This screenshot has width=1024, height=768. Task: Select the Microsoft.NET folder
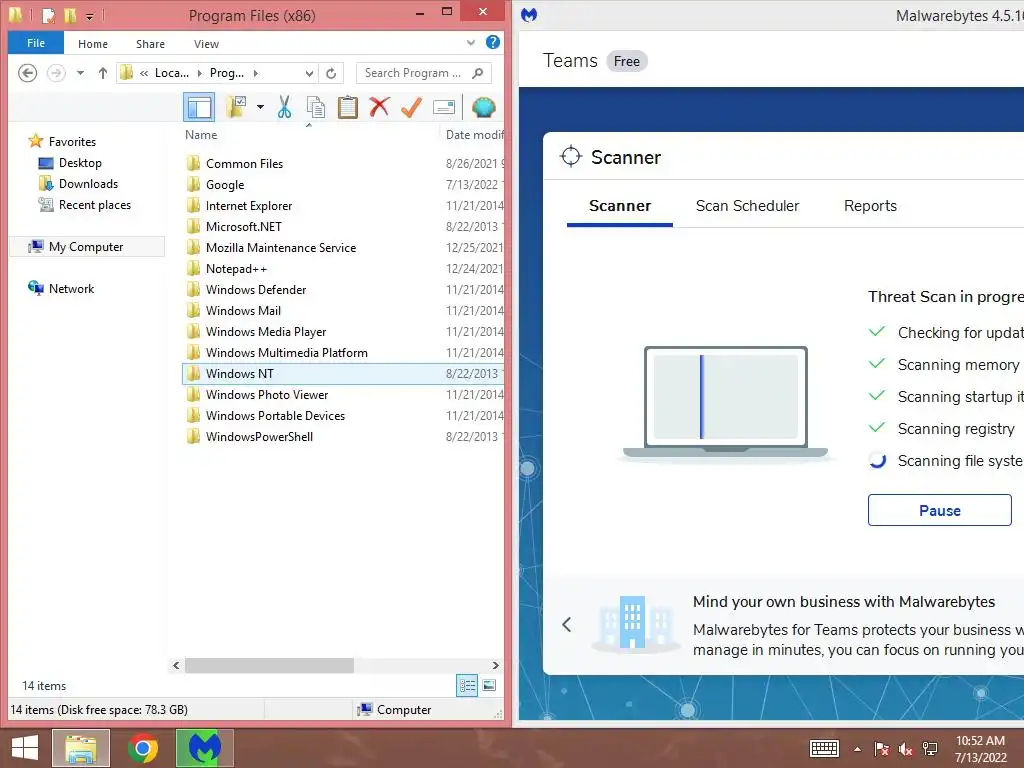point(243,227)
